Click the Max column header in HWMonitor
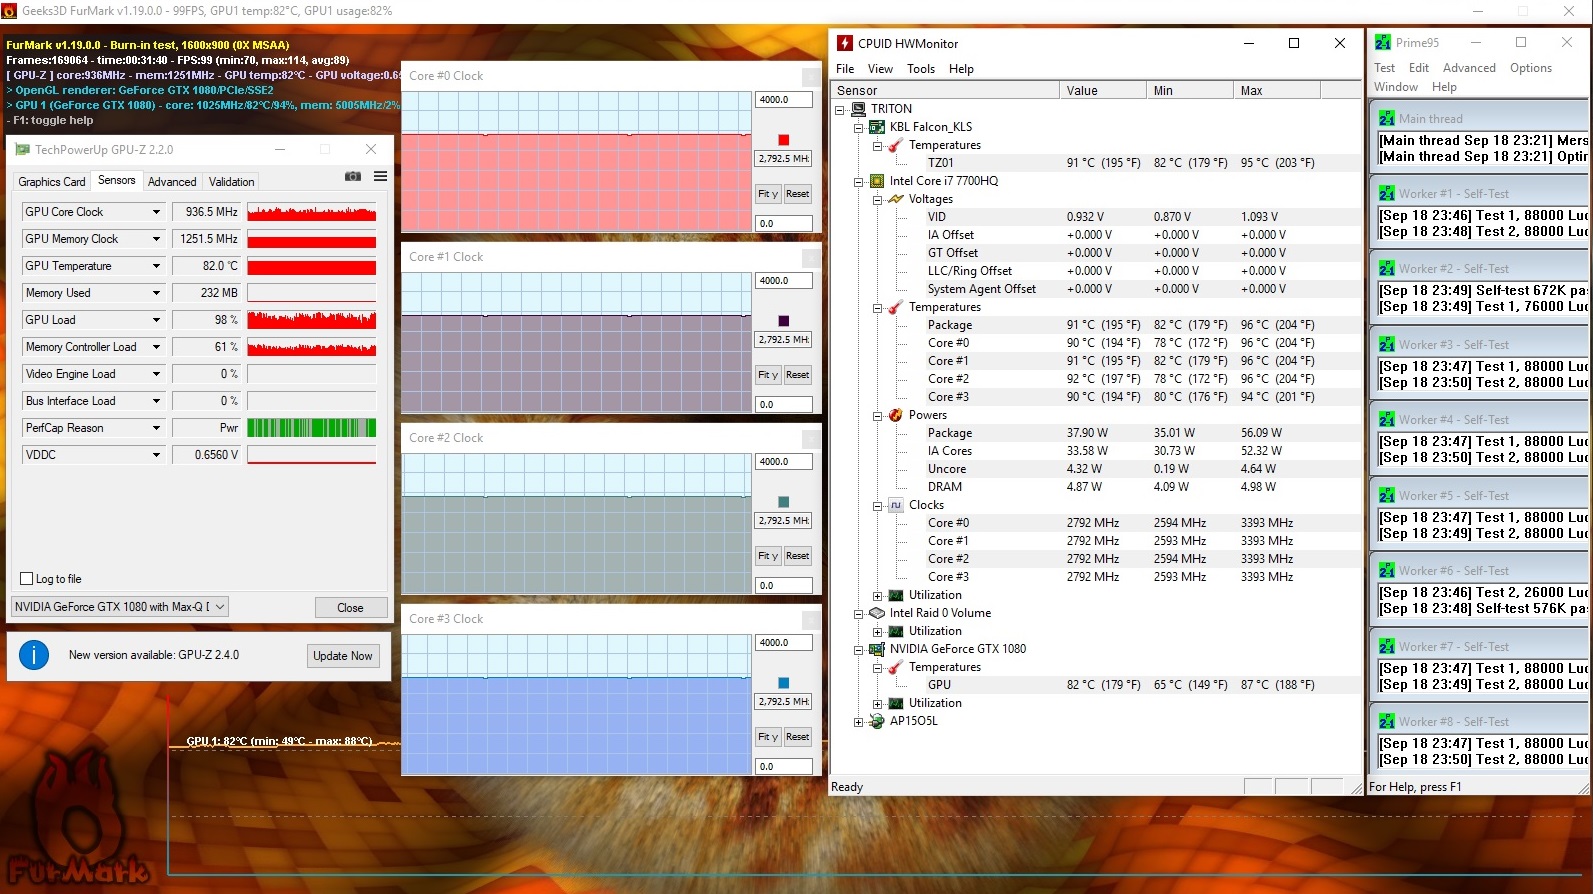The image size is (1593, 894). point(1277,91)
